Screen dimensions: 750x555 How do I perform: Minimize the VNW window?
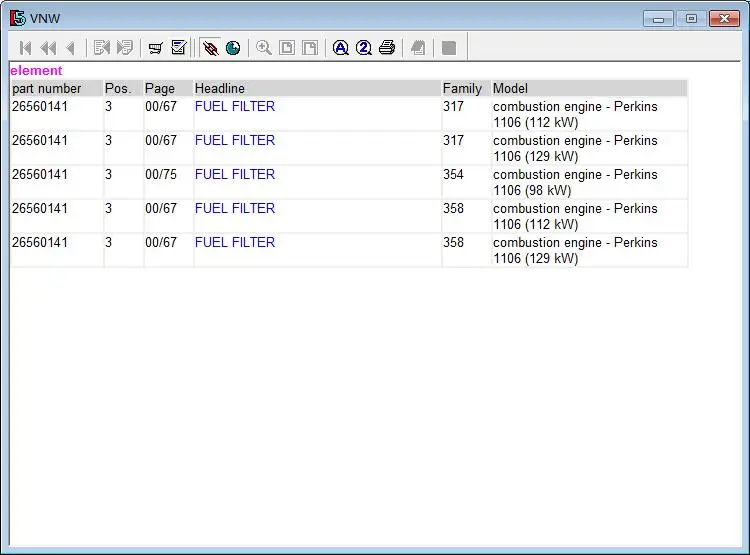tap(659, 19)
